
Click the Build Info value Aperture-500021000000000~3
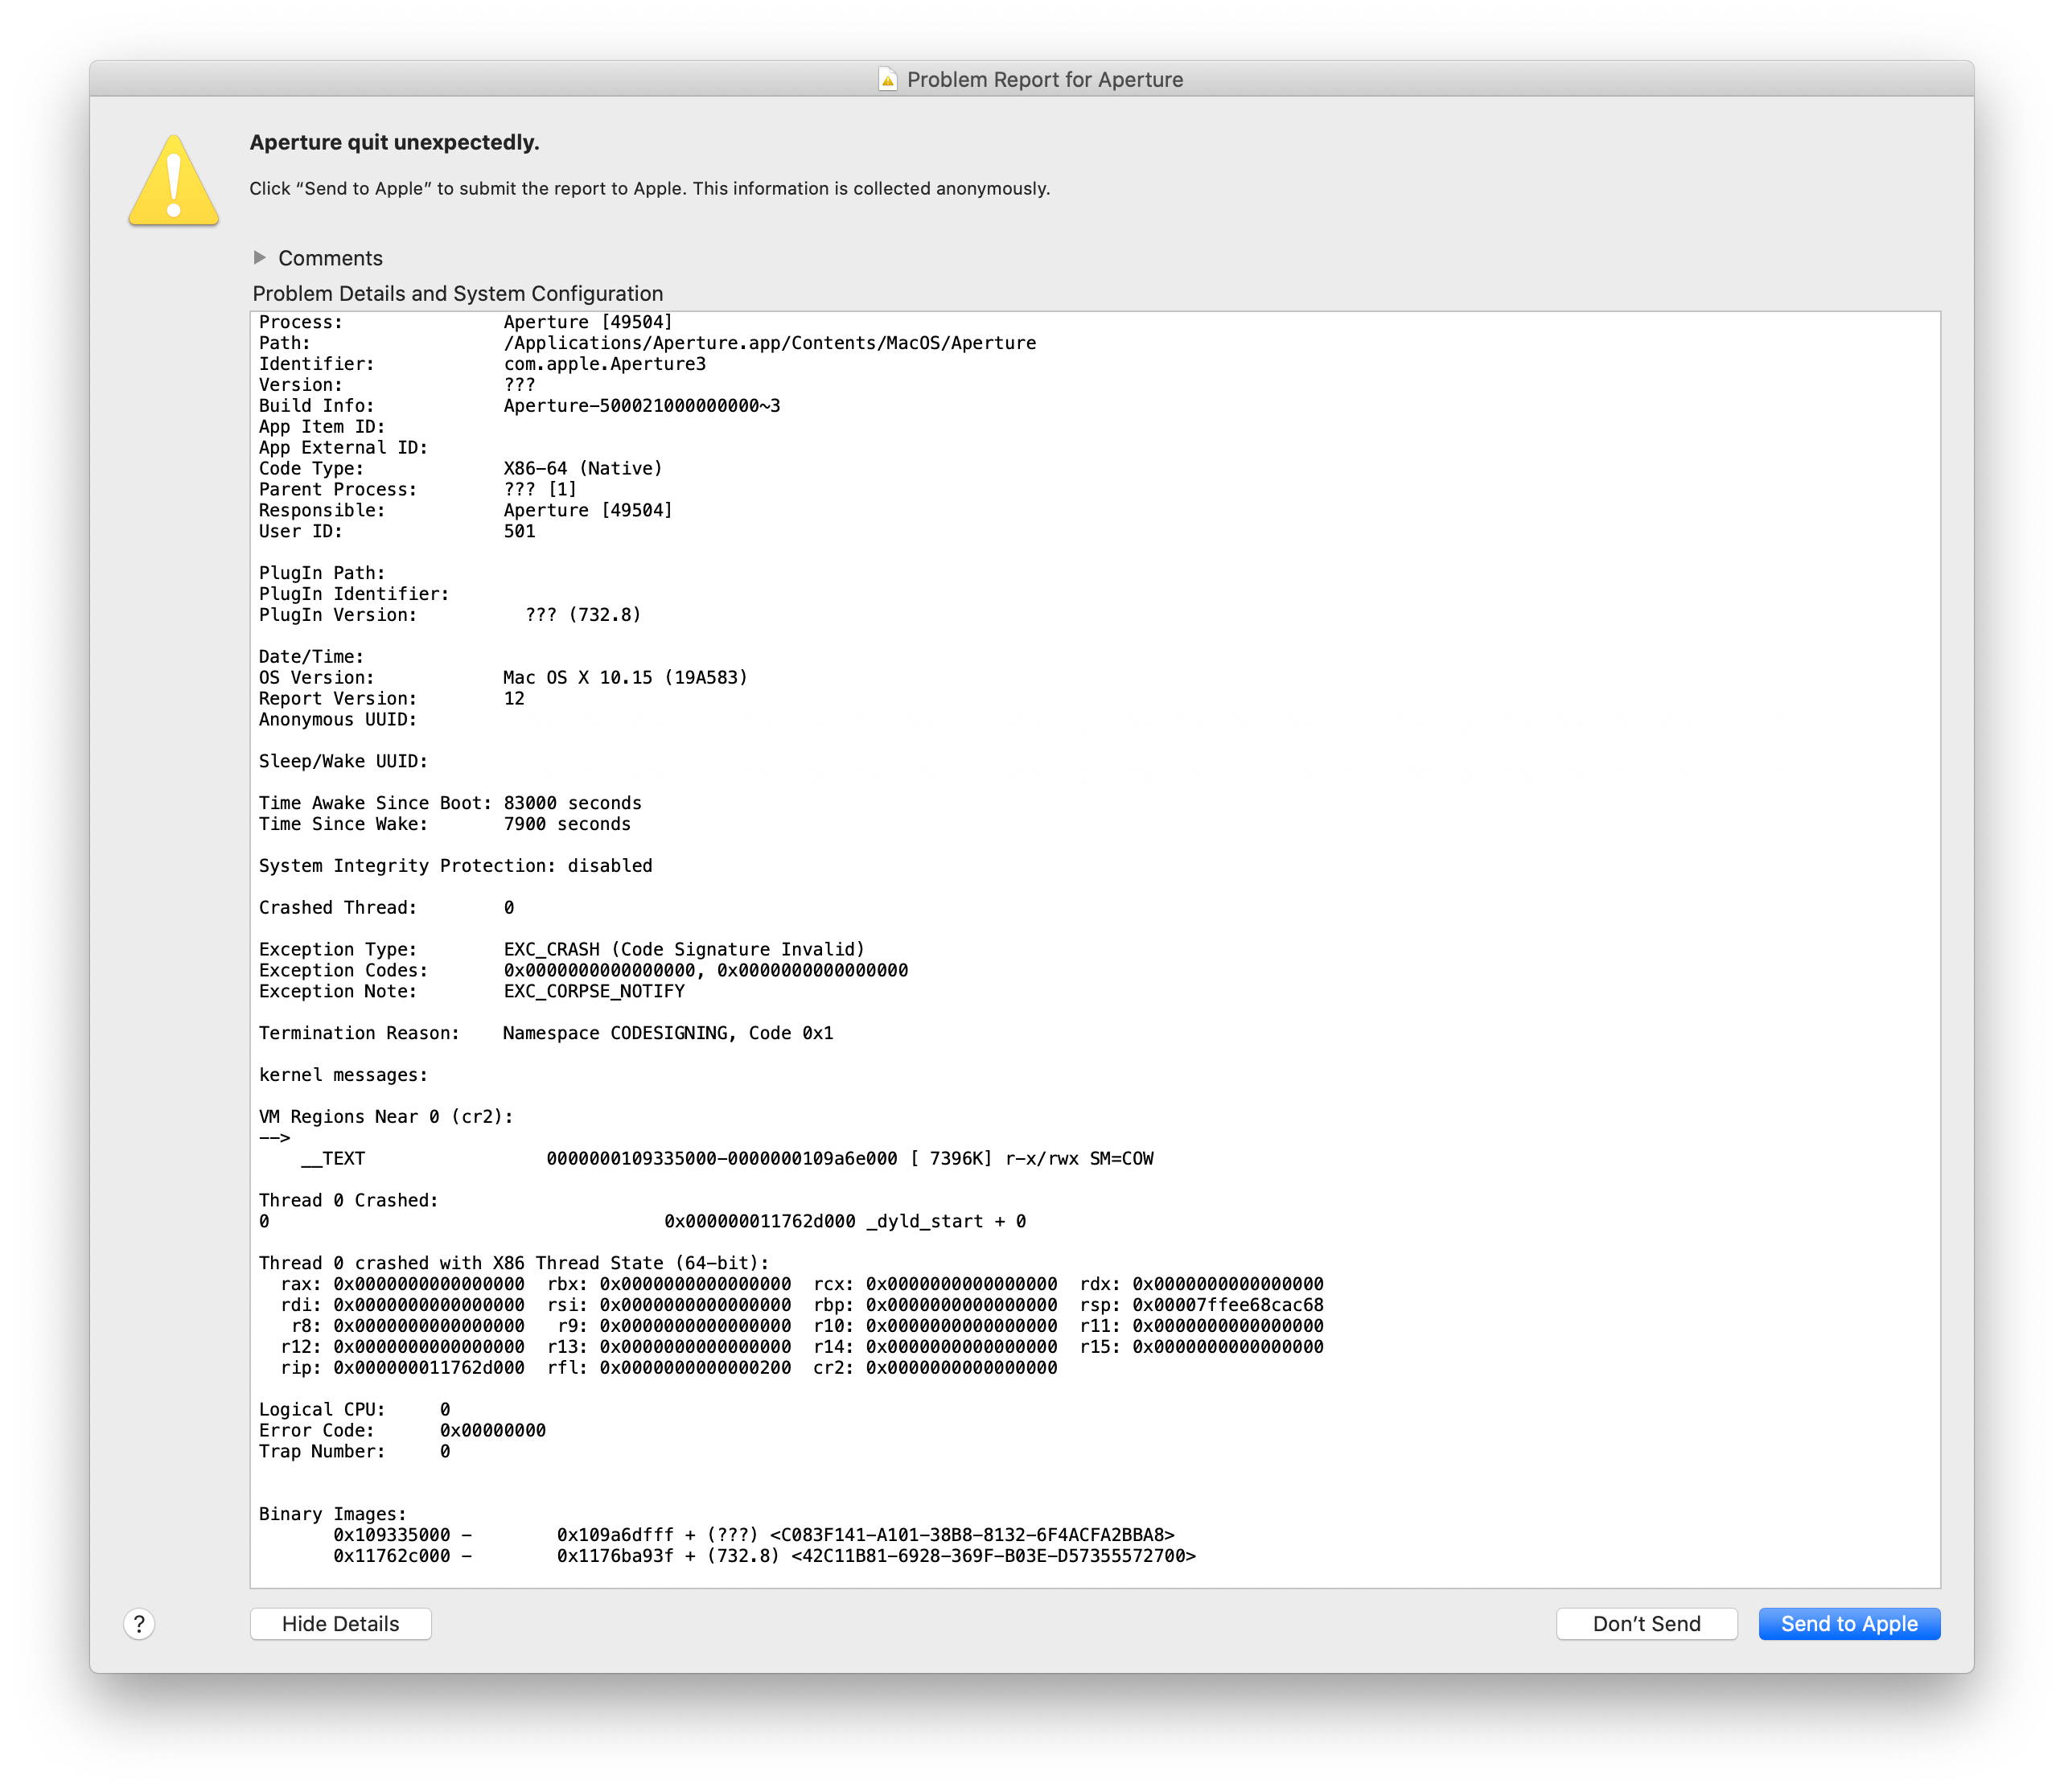pos(641,406)
